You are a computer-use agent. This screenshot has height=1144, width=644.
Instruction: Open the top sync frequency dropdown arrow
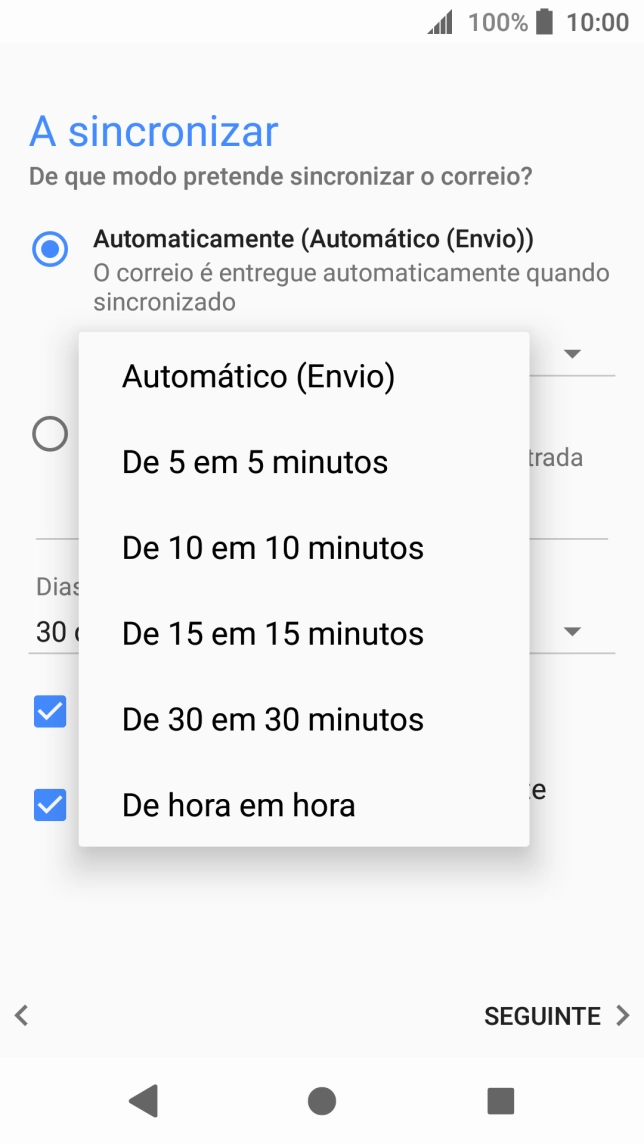pos(571,353)
